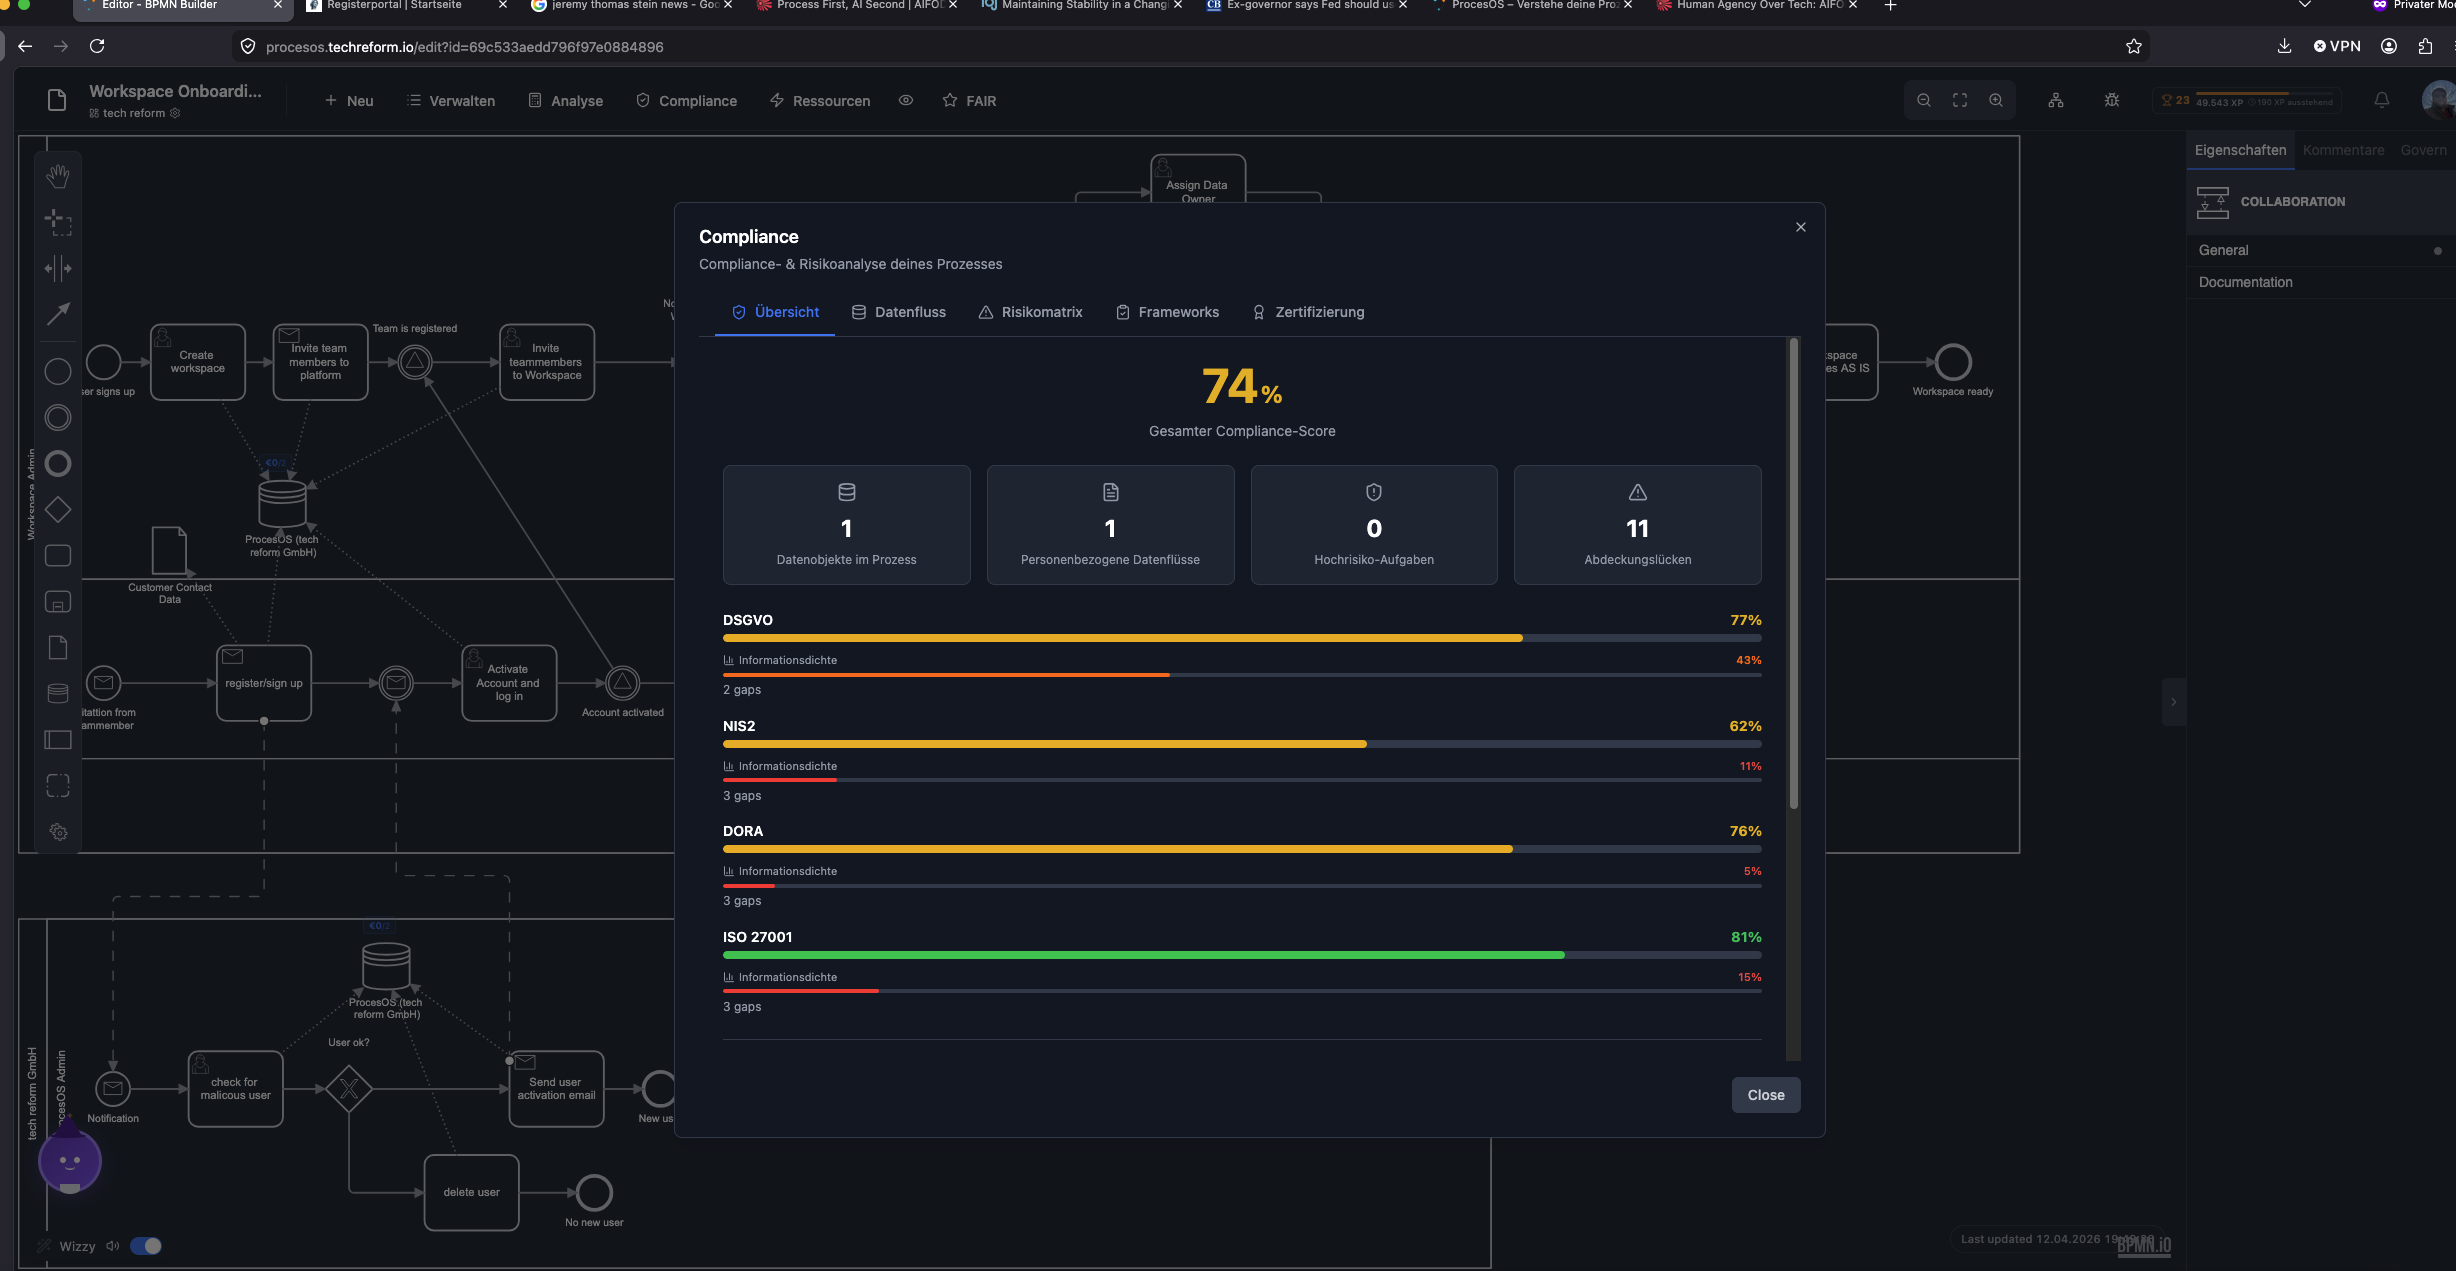Toggle the Wizzy switch
Screen dimensions: 2456x1271
(x=146, y=1246)
